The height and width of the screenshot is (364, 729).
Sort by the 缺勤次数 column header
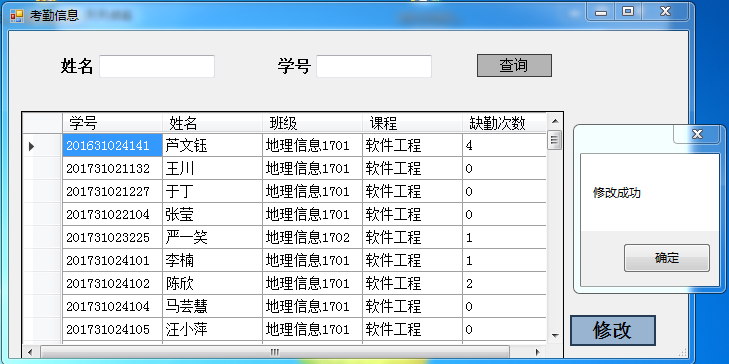click(x=504, y=123)
